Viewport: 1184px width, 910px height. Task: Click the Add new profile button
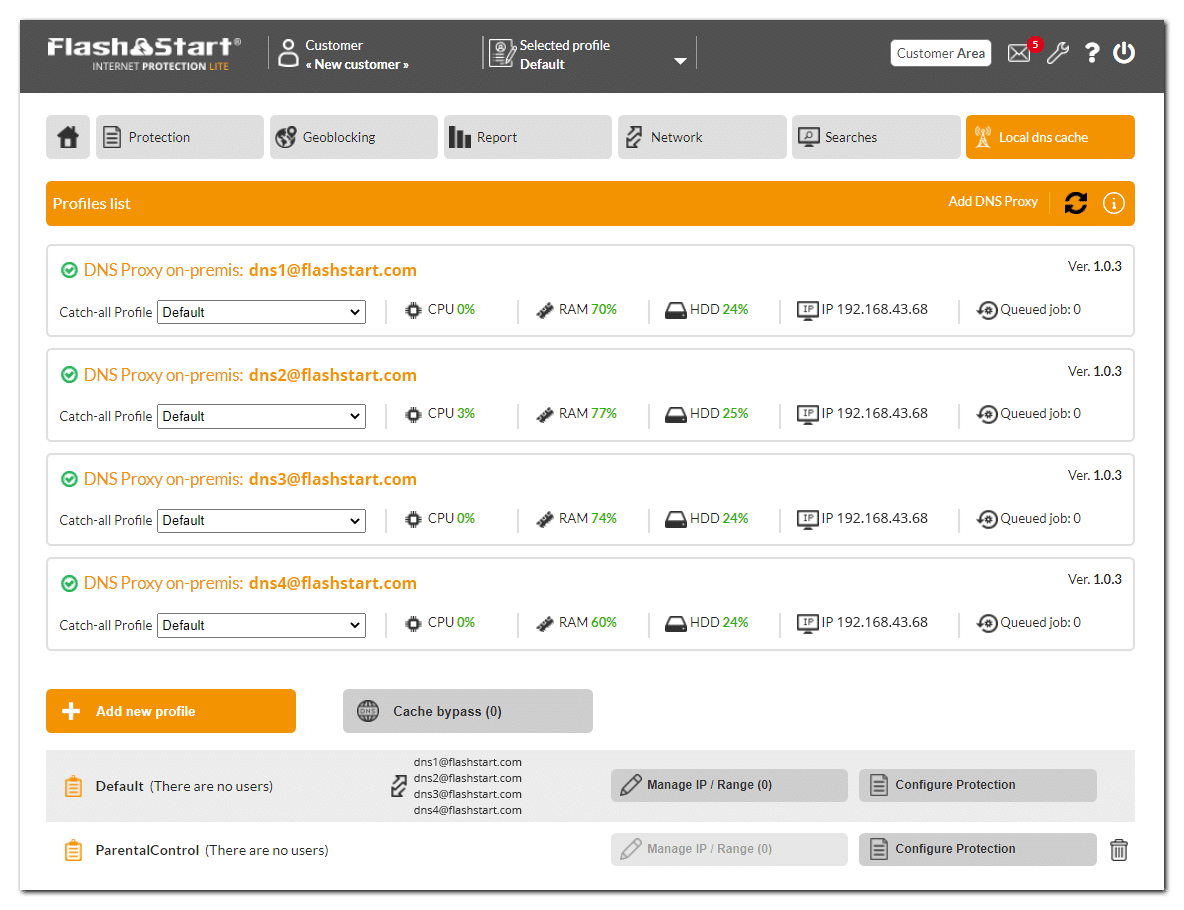click(171, 711)
